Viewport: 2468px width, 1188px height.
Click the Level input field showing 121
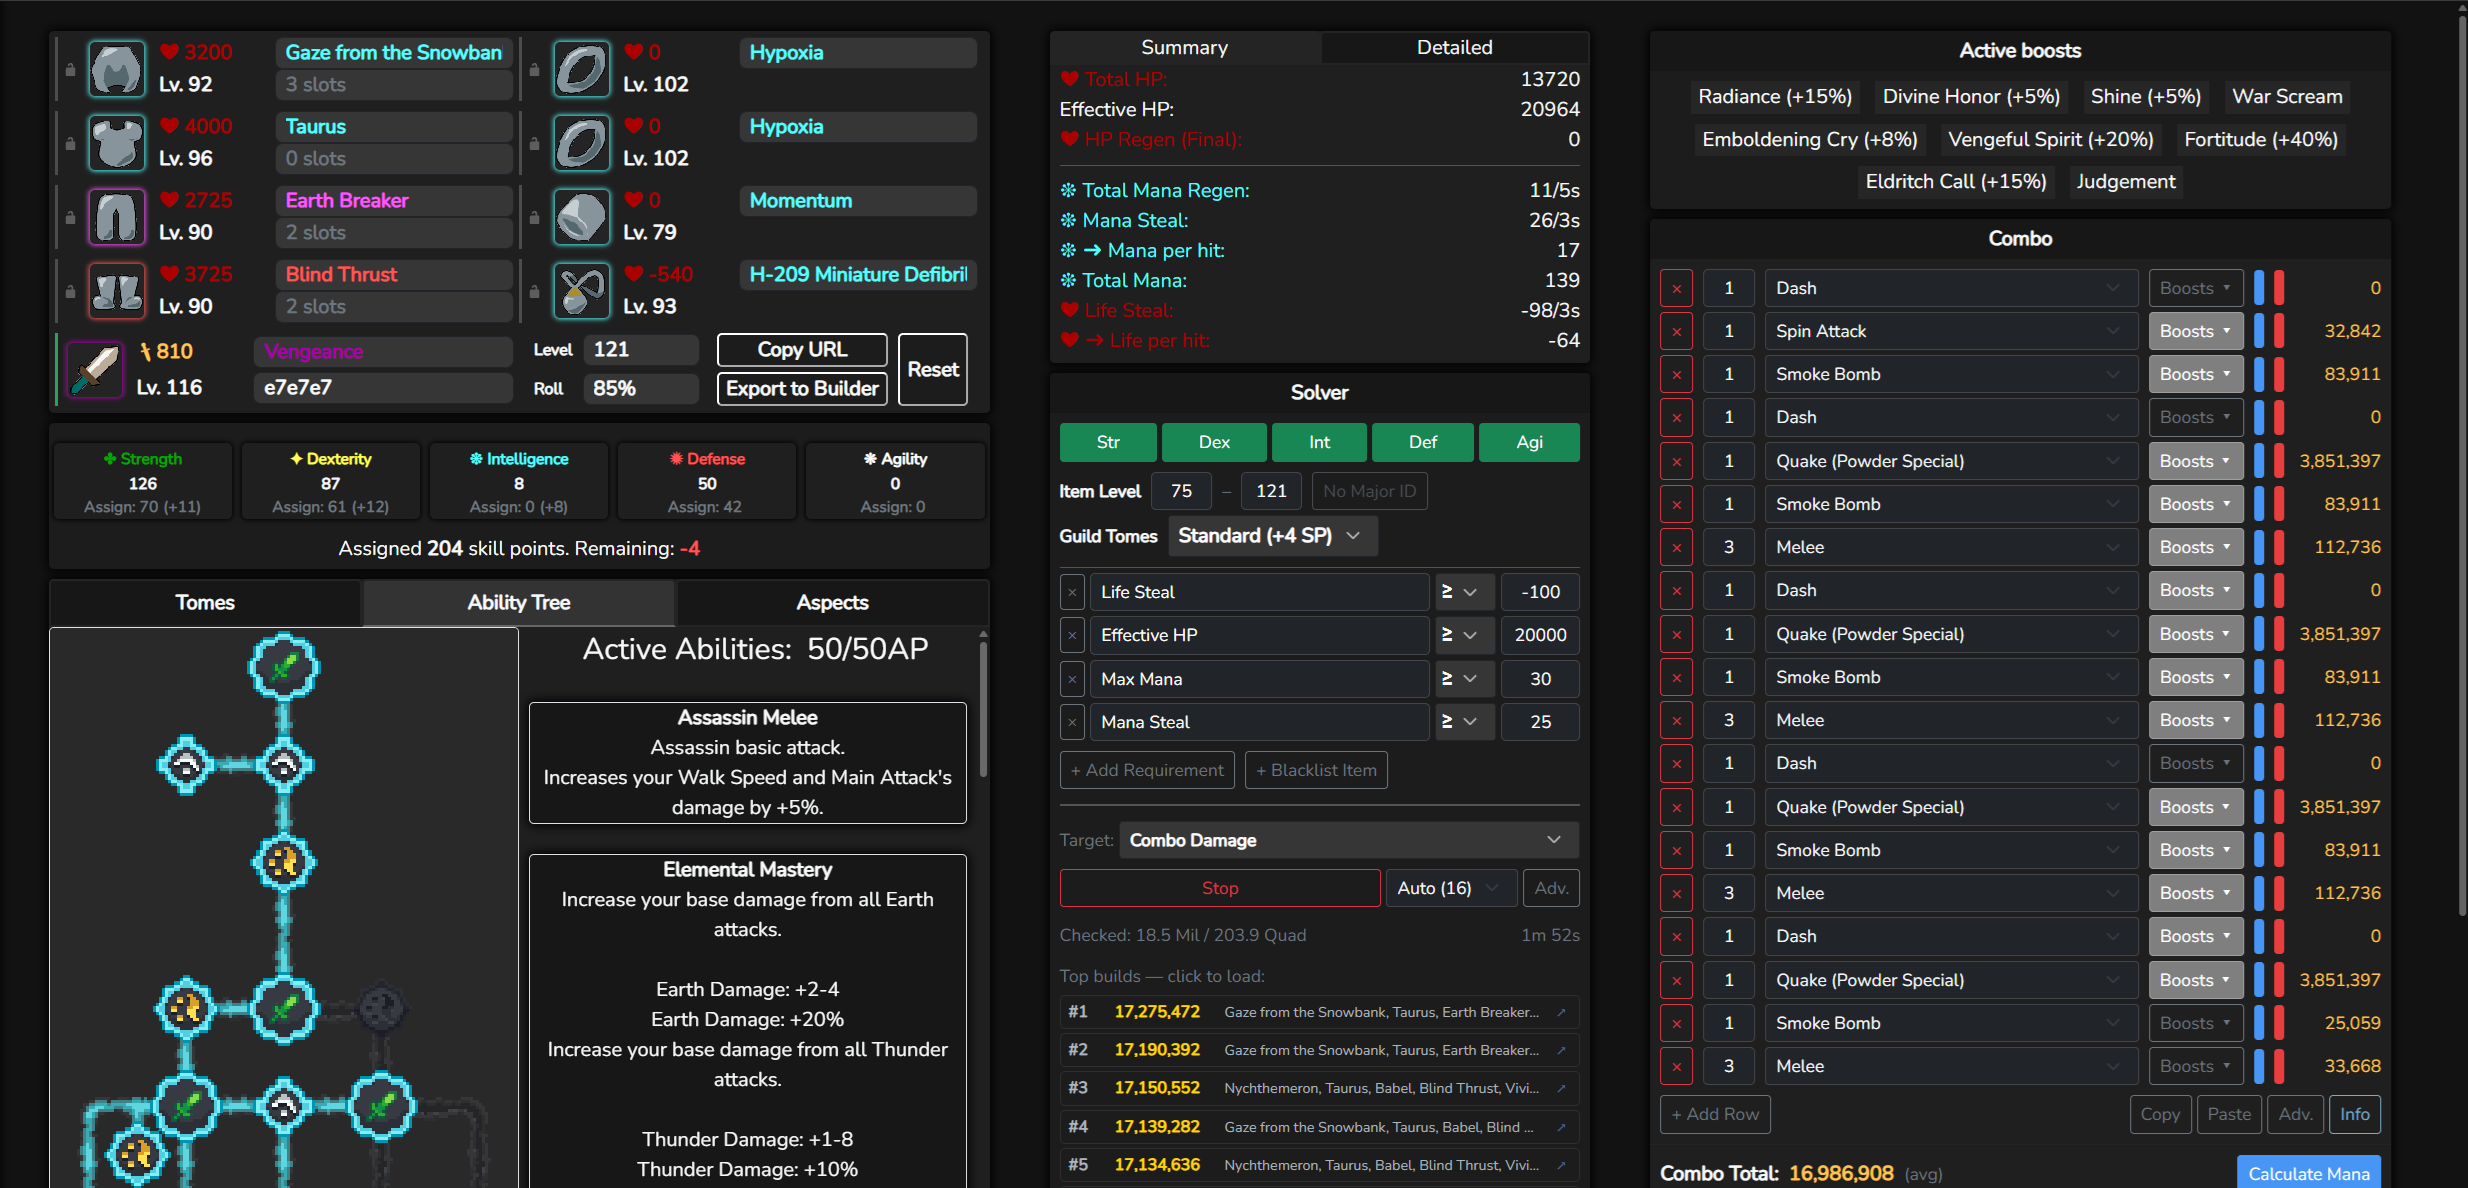point(641,350)
